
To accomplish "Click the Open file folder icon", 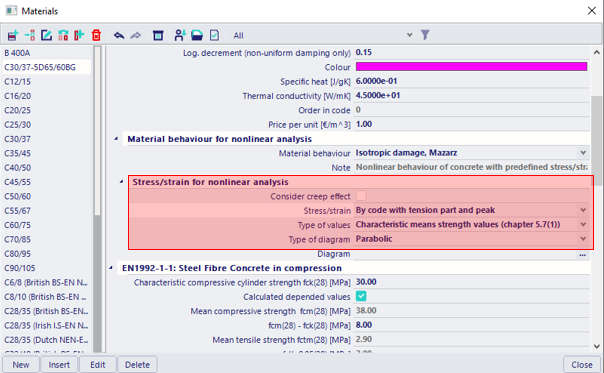I will (x=197, y=35).
